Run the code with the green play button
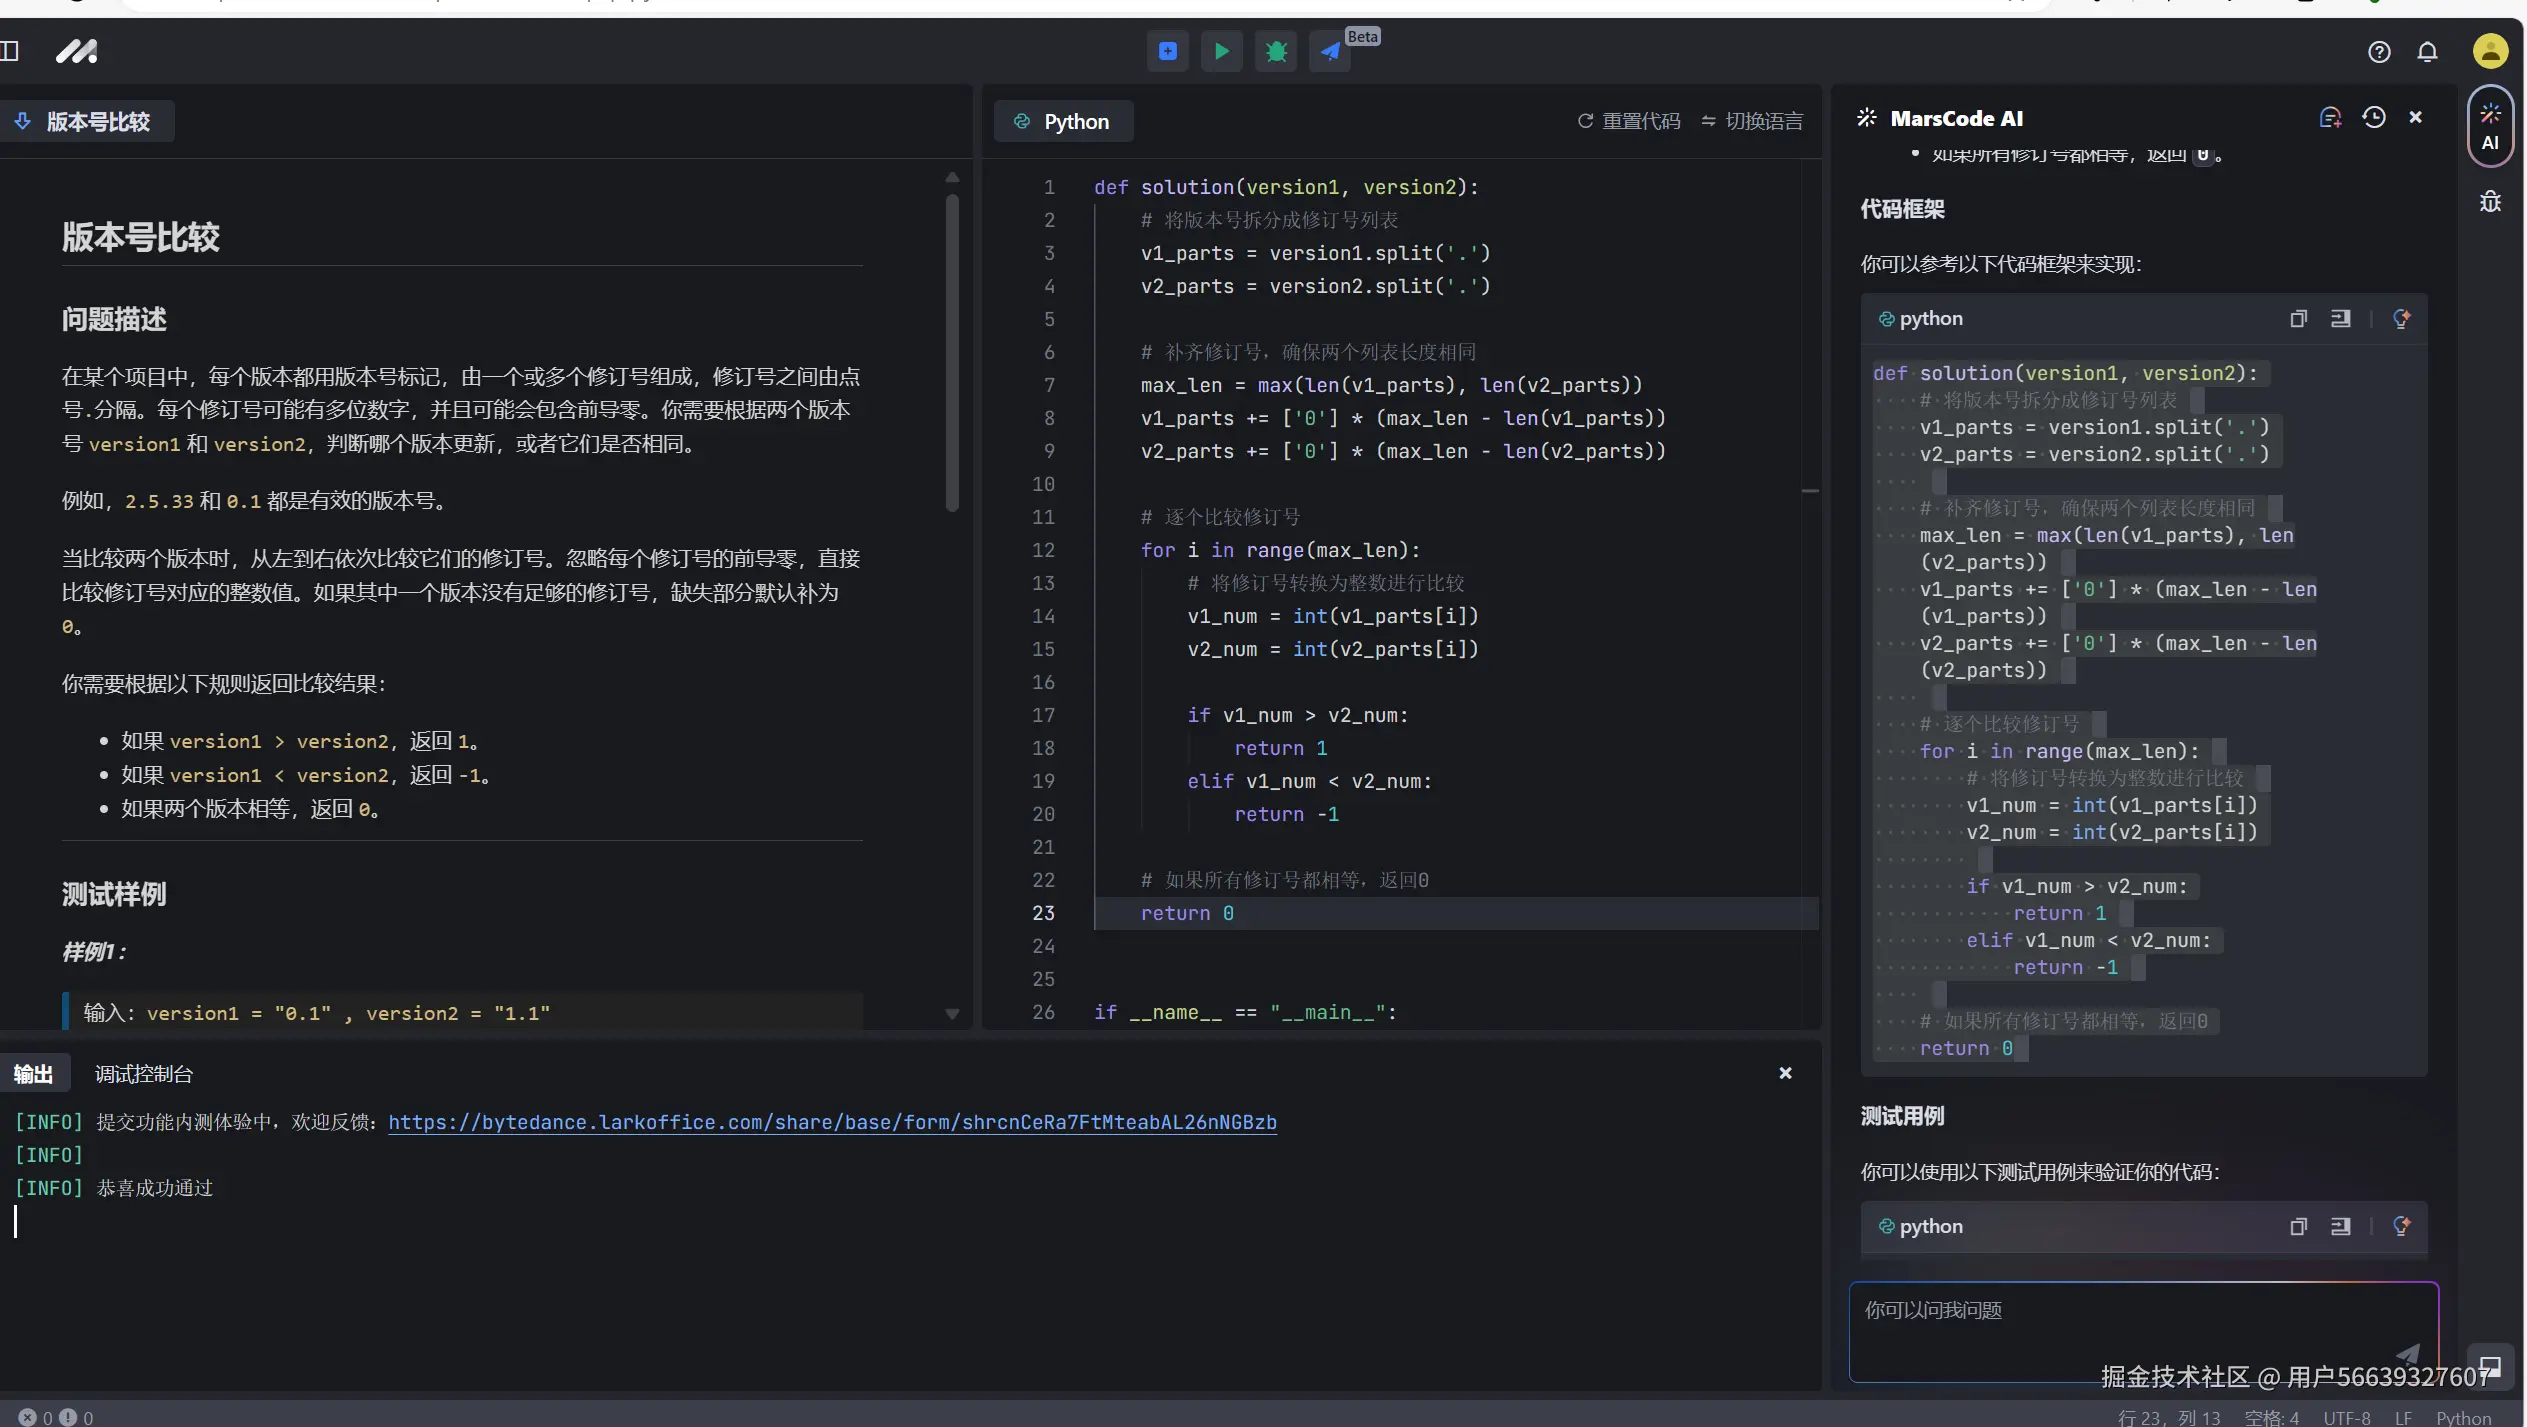This screenshot has height=1427, width=2527. (x=1221, y=51)
